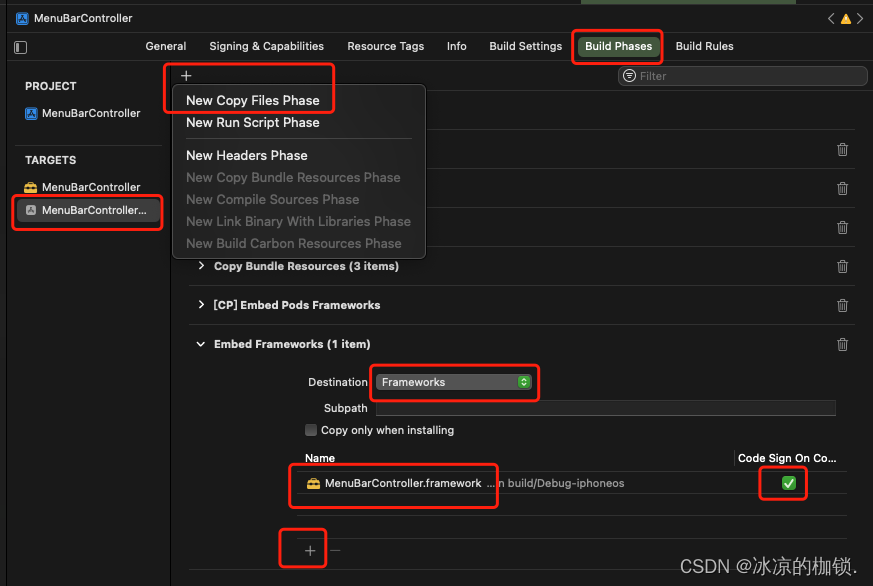The width and height of the screenshot is (873, 586).
Task: Click the plus icon atop the phase popup
Action: tap(186, 74)
